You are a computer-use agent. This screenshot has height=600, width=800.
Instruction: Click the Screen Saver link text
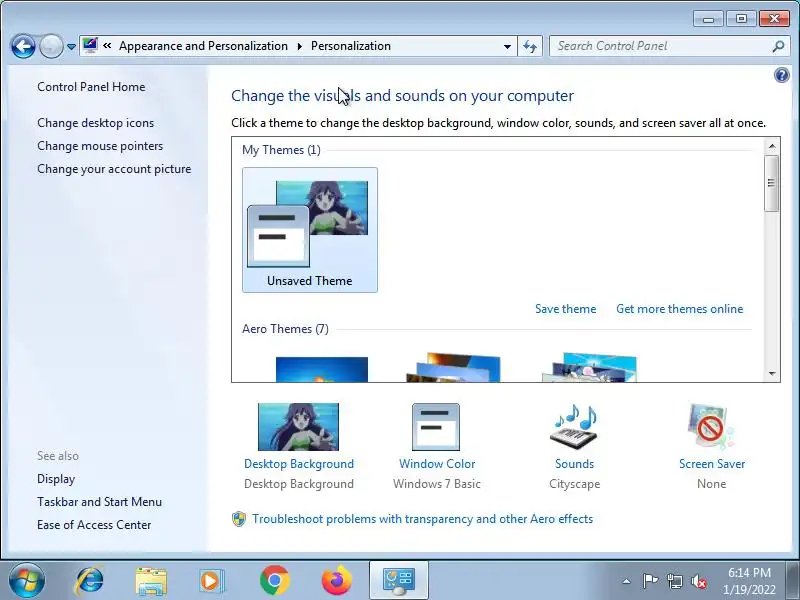(x=712, y=464)
